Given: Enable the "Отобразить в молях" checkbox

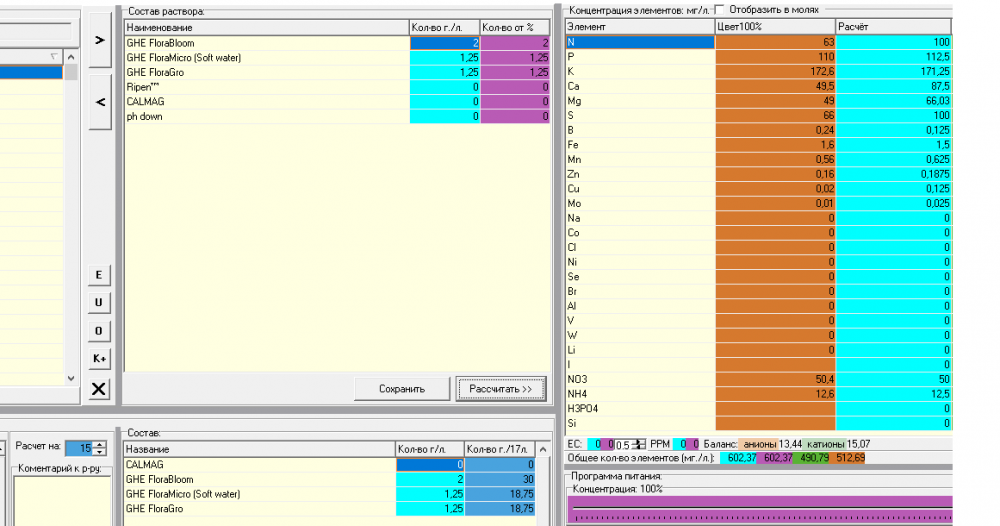Looking at the screenshot, I should point(719,10).
